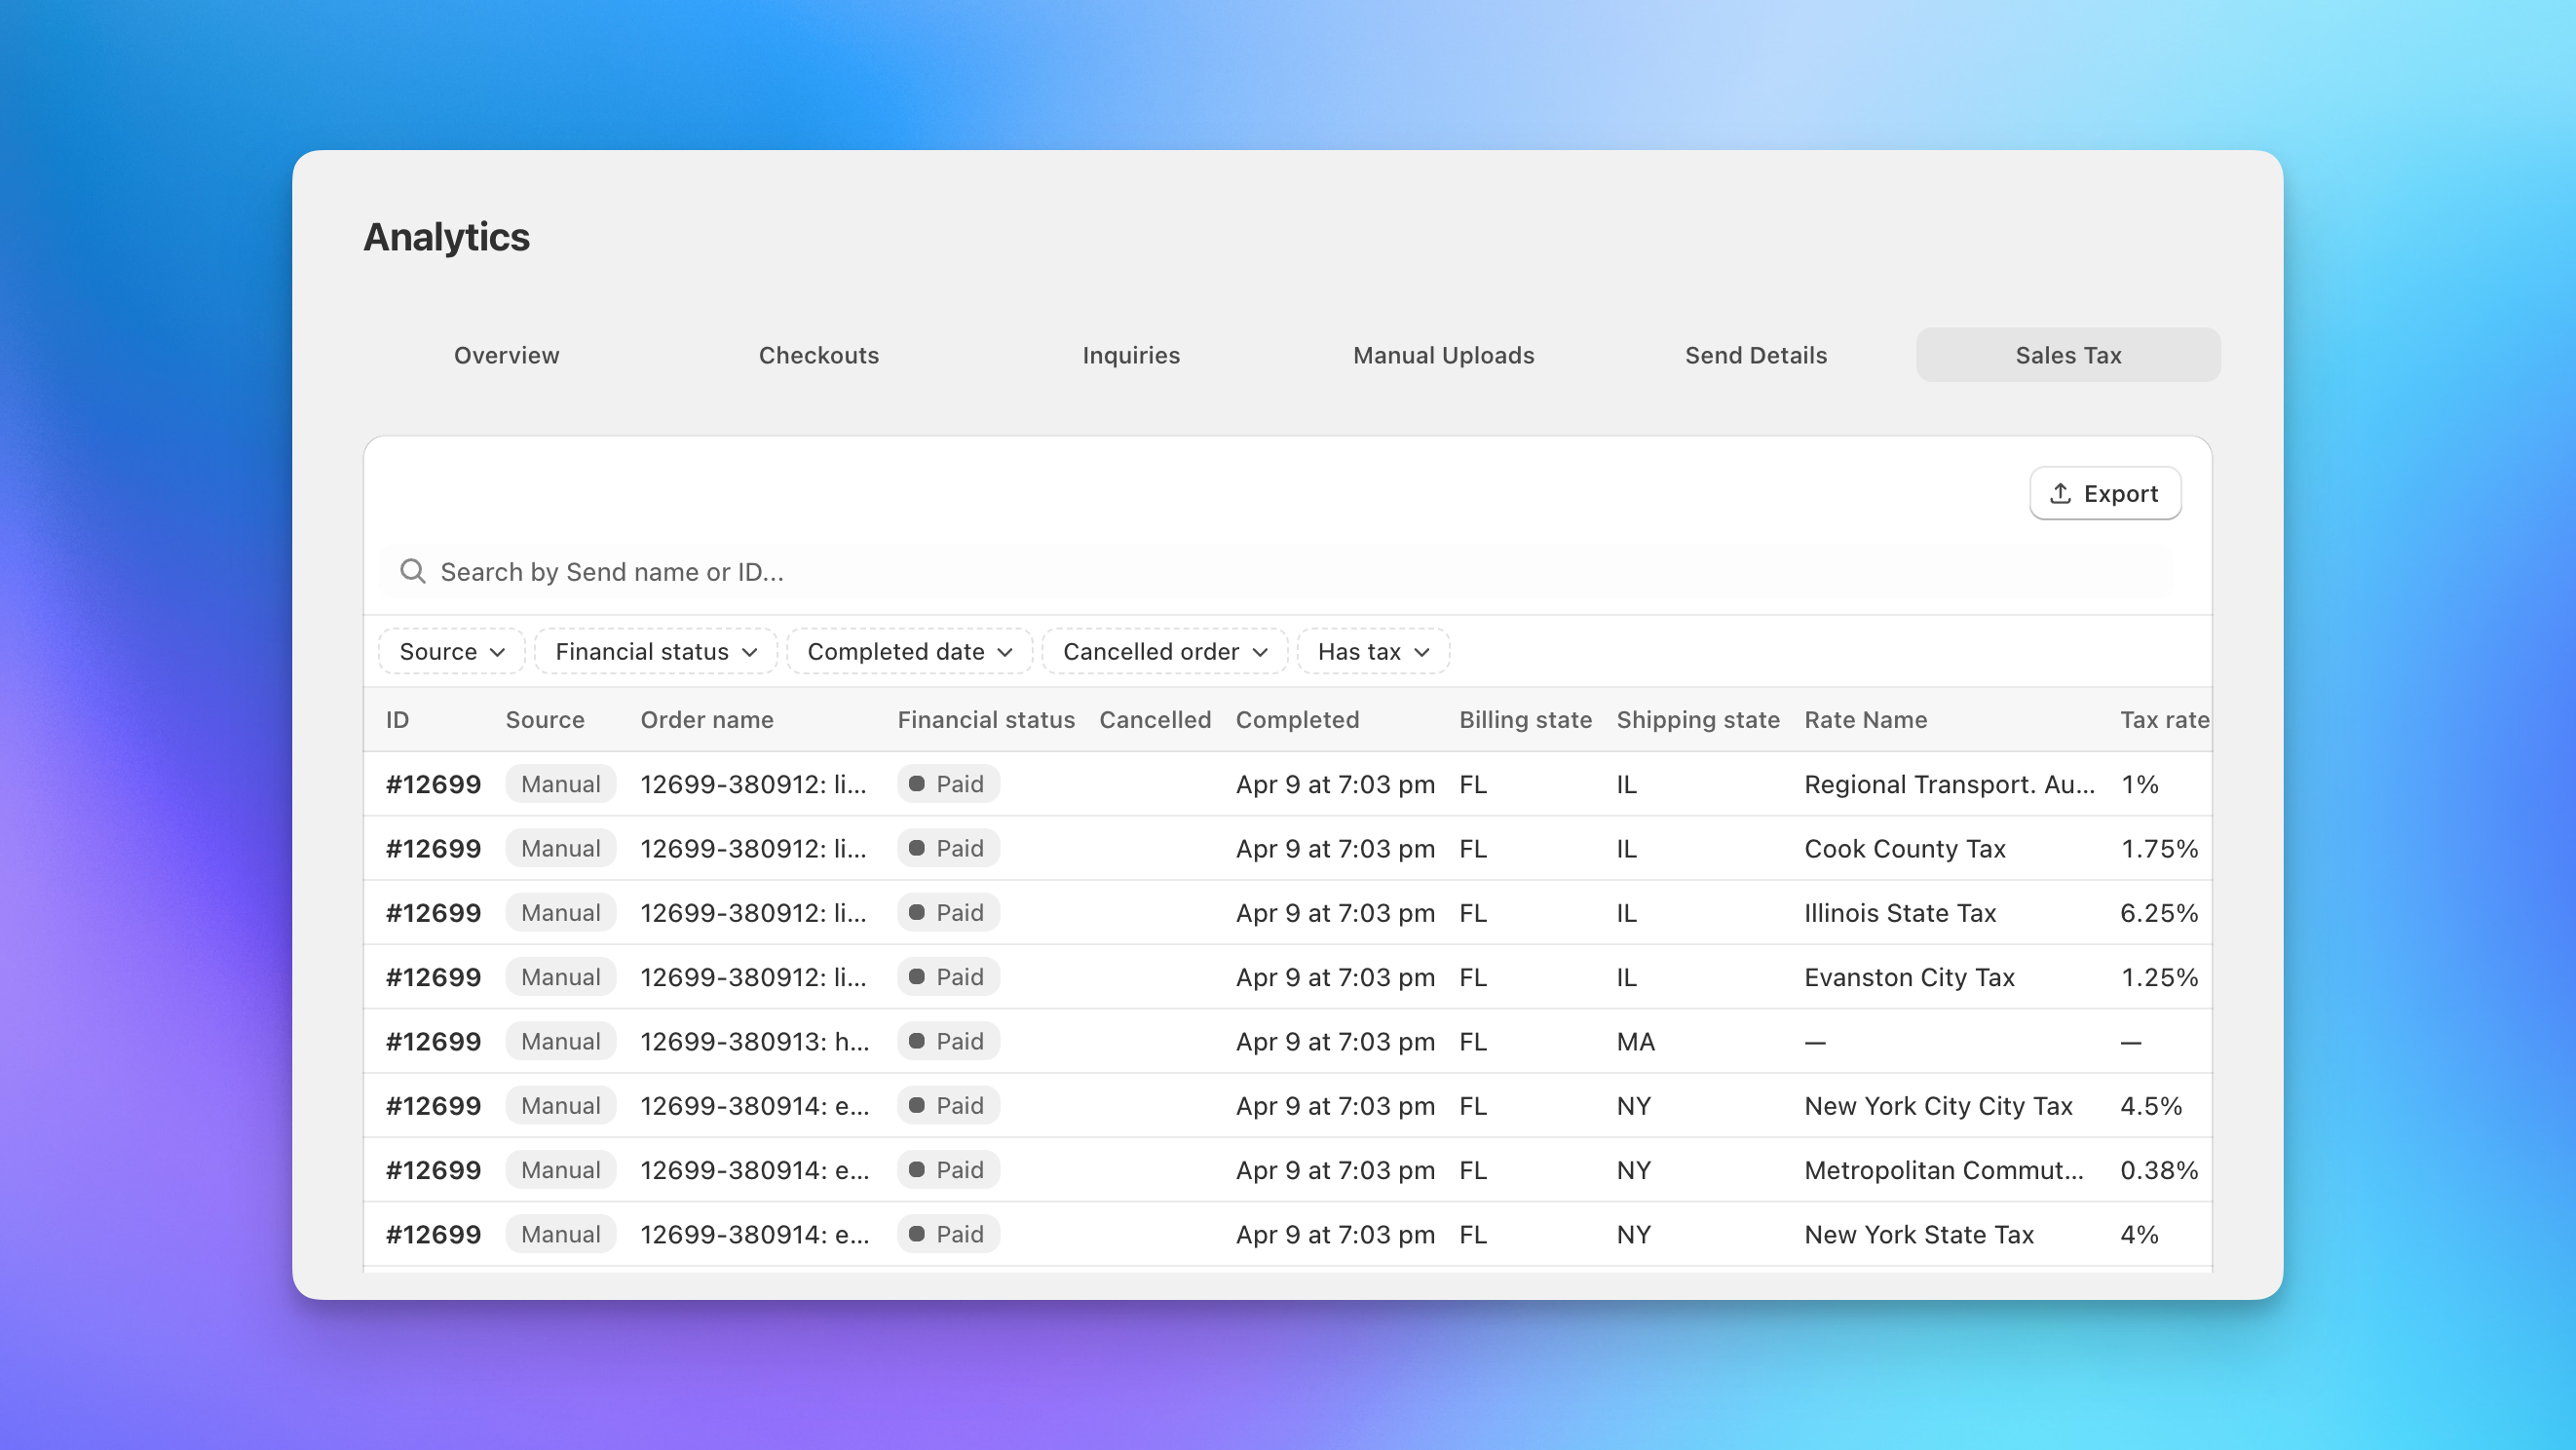Open the Checkouts tab
The height and width of the screenshot is (1450, 2576).
(818, 355)
